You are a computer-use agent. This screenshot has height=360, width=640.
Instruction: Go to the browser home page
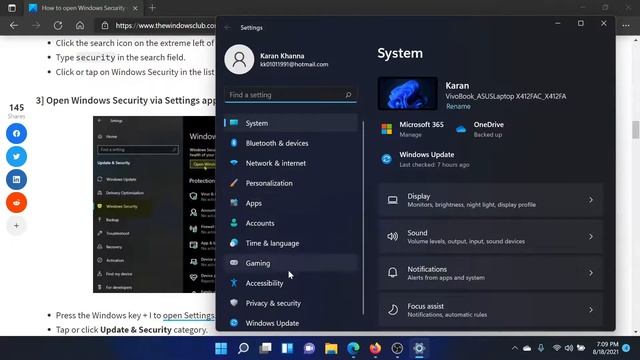(x=80, y=25)
